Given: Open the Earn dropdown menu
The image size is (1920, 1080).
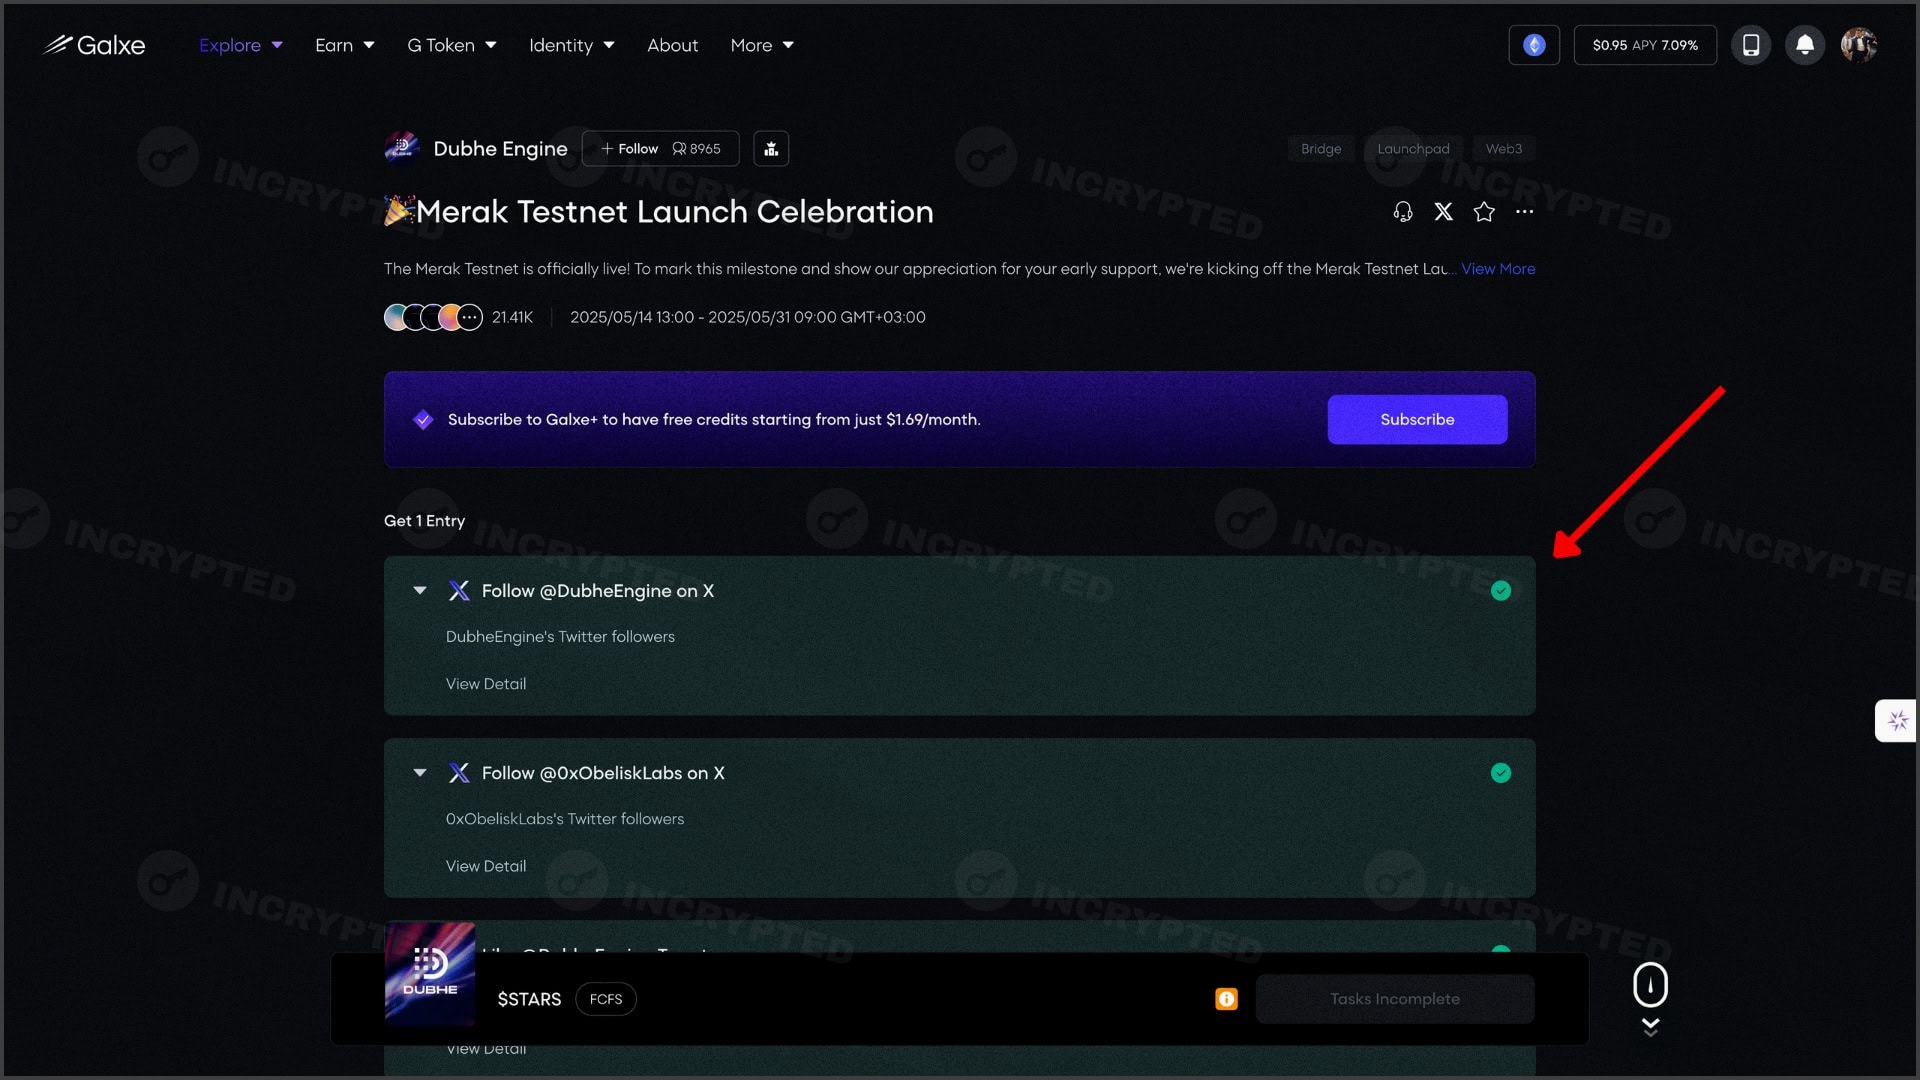Looking at the screenshot, I should 345,45.
